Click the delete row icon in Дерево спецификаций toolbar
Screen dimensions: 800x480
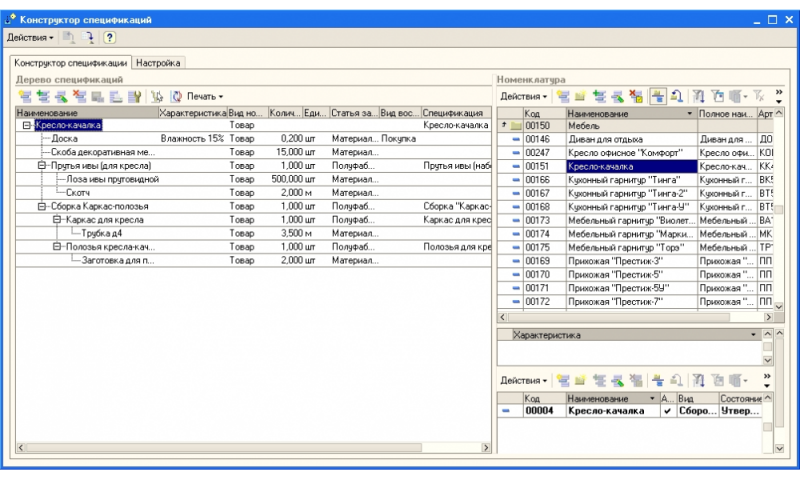(x=80, y=97)
